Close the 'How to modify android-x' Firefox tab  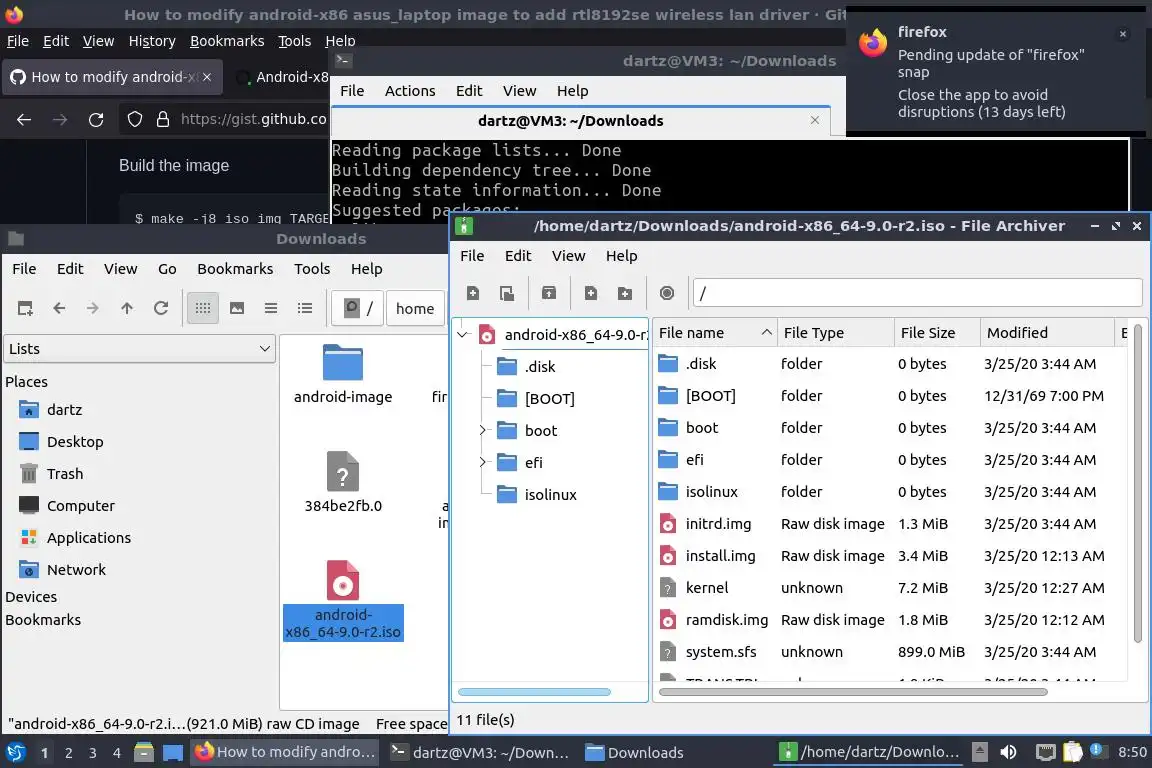(207, 77)
